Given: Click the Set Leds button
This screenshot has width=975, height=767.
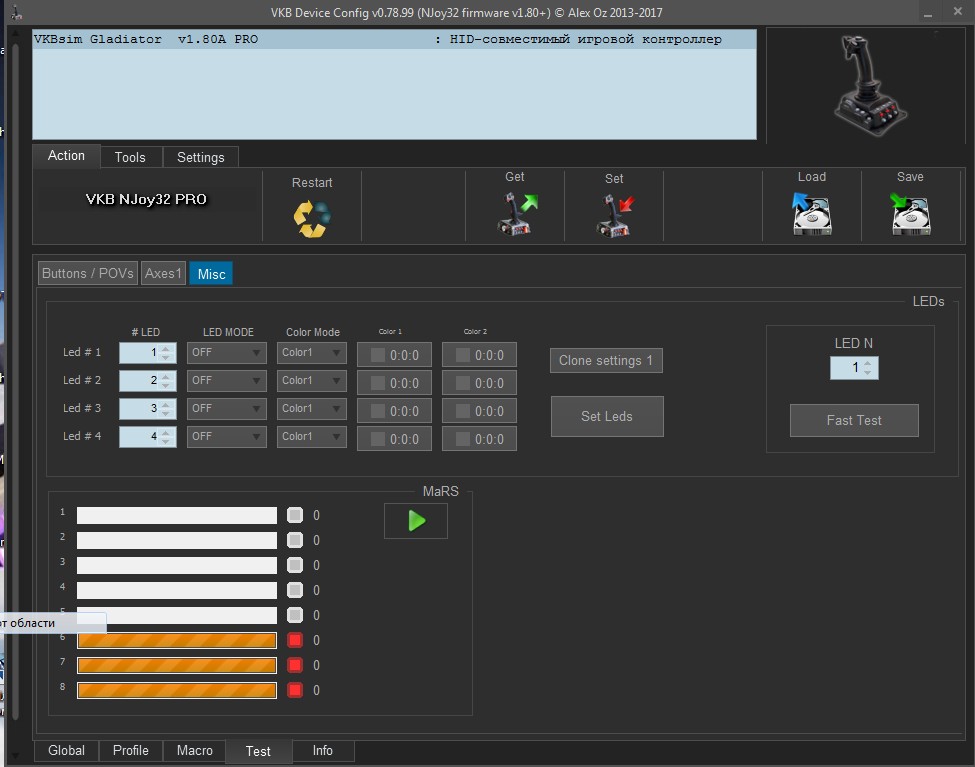Looking at the screenshot, I should click(x=607, y=416).
